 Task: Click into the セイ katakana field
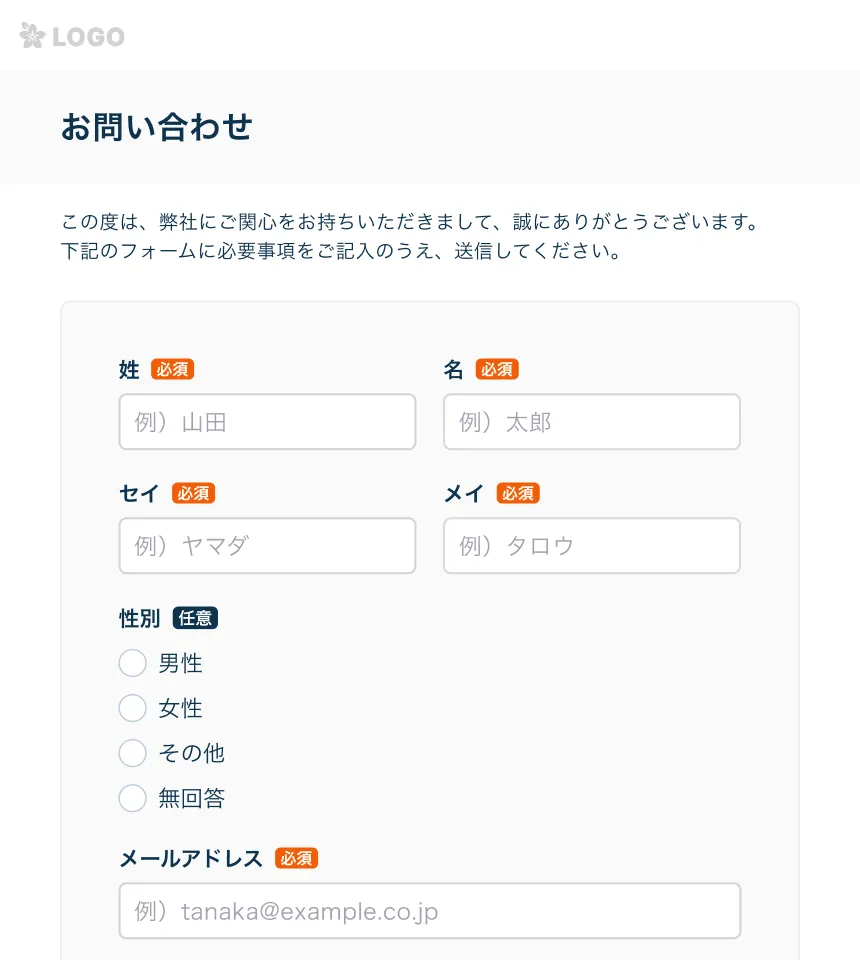tap(267, 546)
